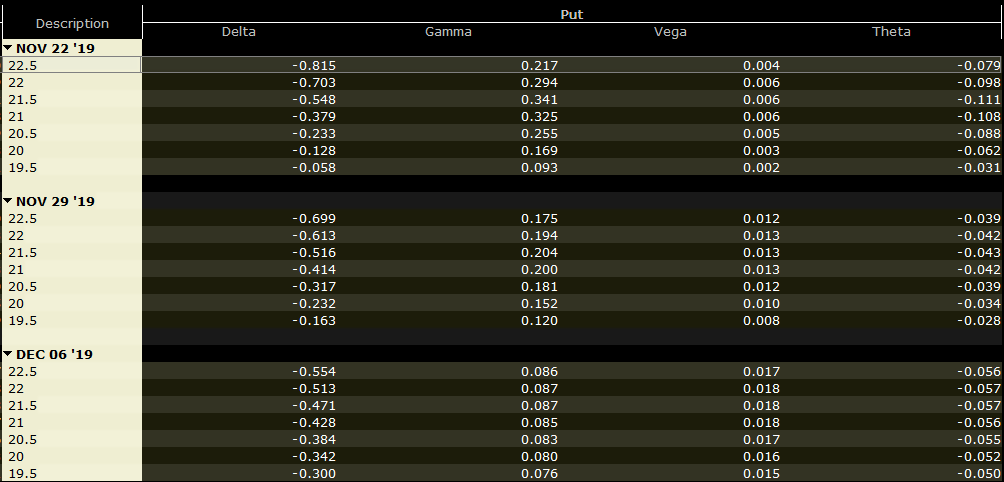Collapse the DEC 06 '19 expiry group
The height and width of the screenshot is (482, 1004).
coord(7,354)
